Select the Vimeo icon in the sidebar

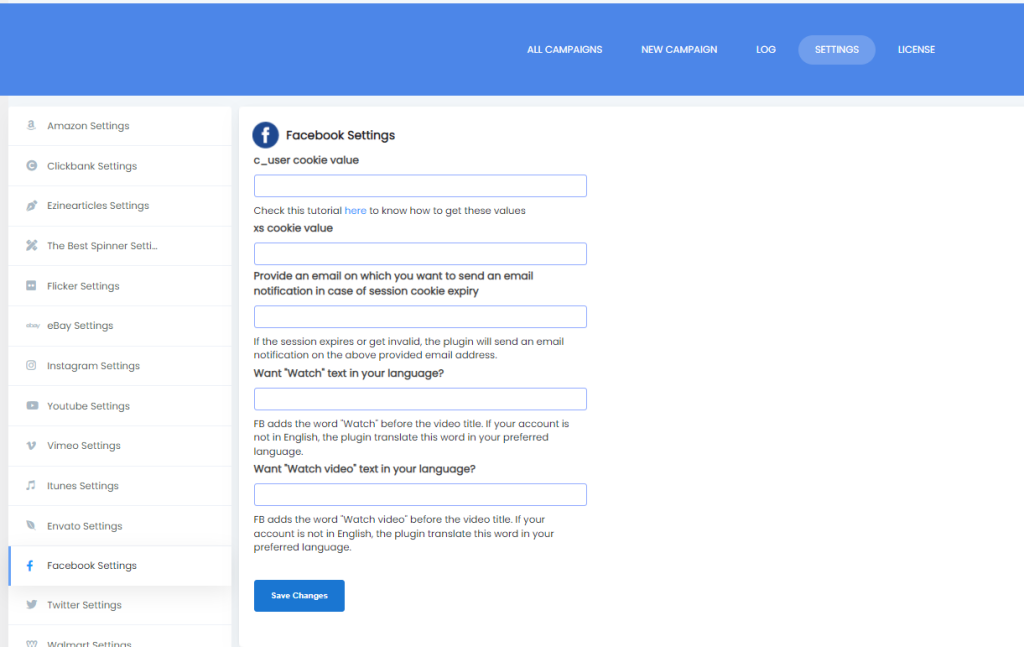31,445
